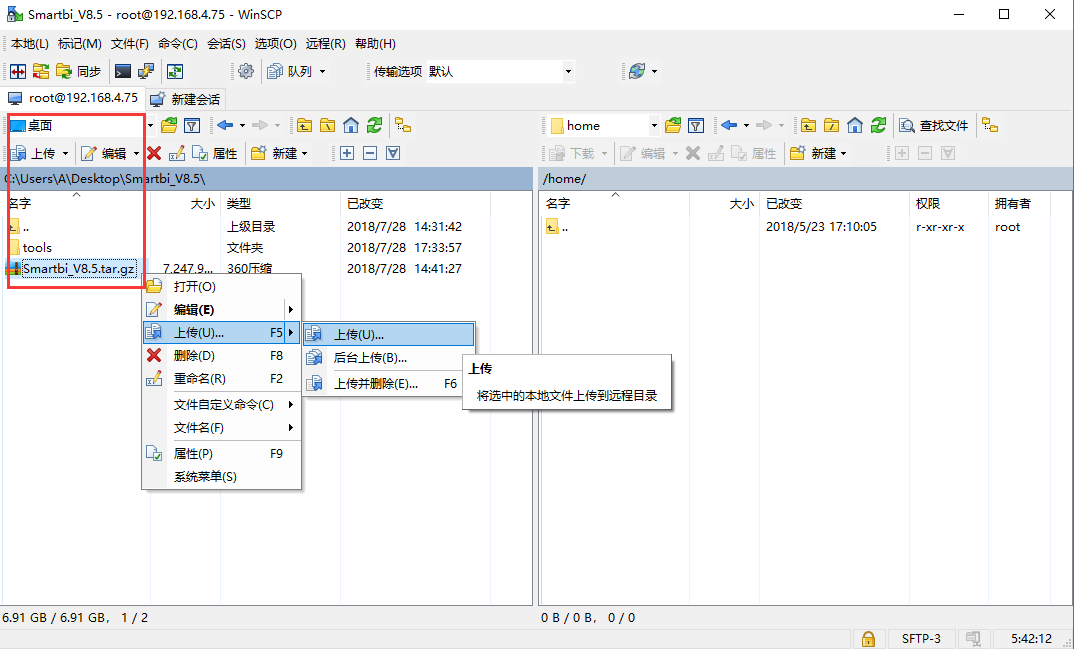Click the globe refresh icon in top toolbar
The image size is (1074, 649).
(x=637, y=71)
